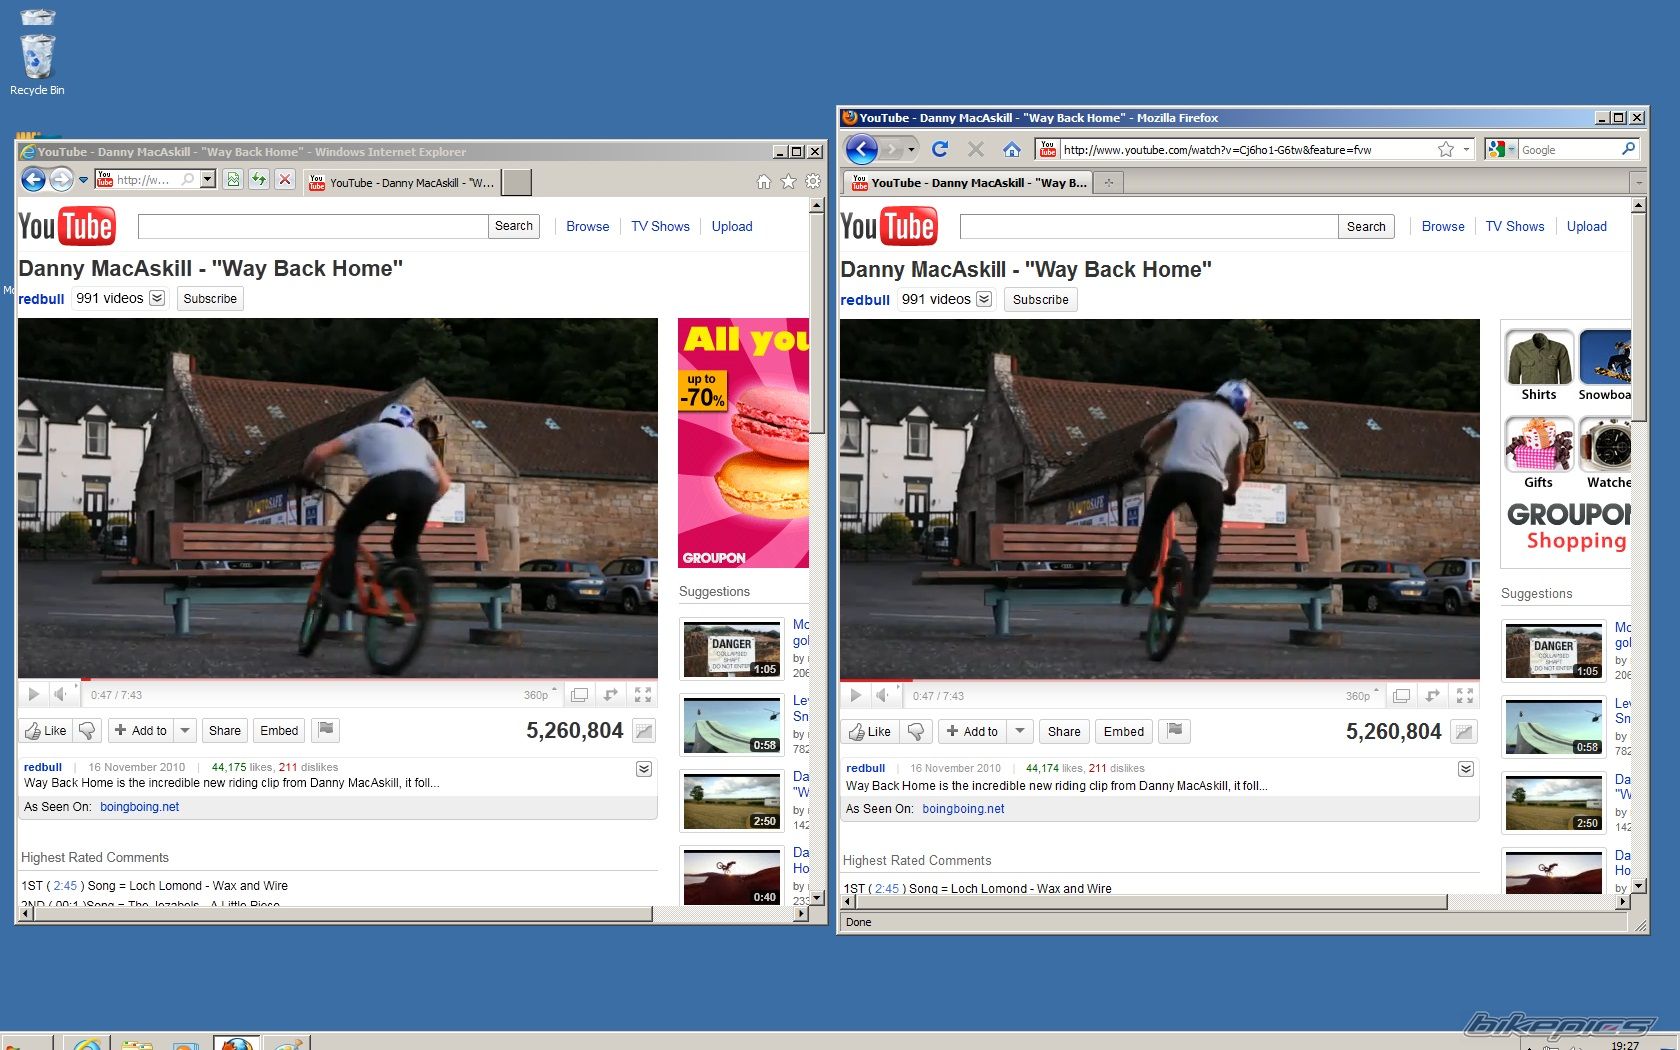
Task: Click the Internet Explorer Favorites star icon
Action: tap(788, 181)
